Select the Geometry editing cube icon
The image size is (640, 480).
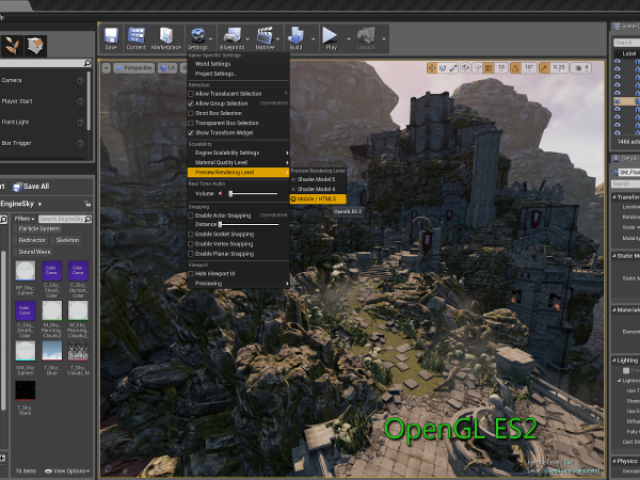[x=36, y=45]
